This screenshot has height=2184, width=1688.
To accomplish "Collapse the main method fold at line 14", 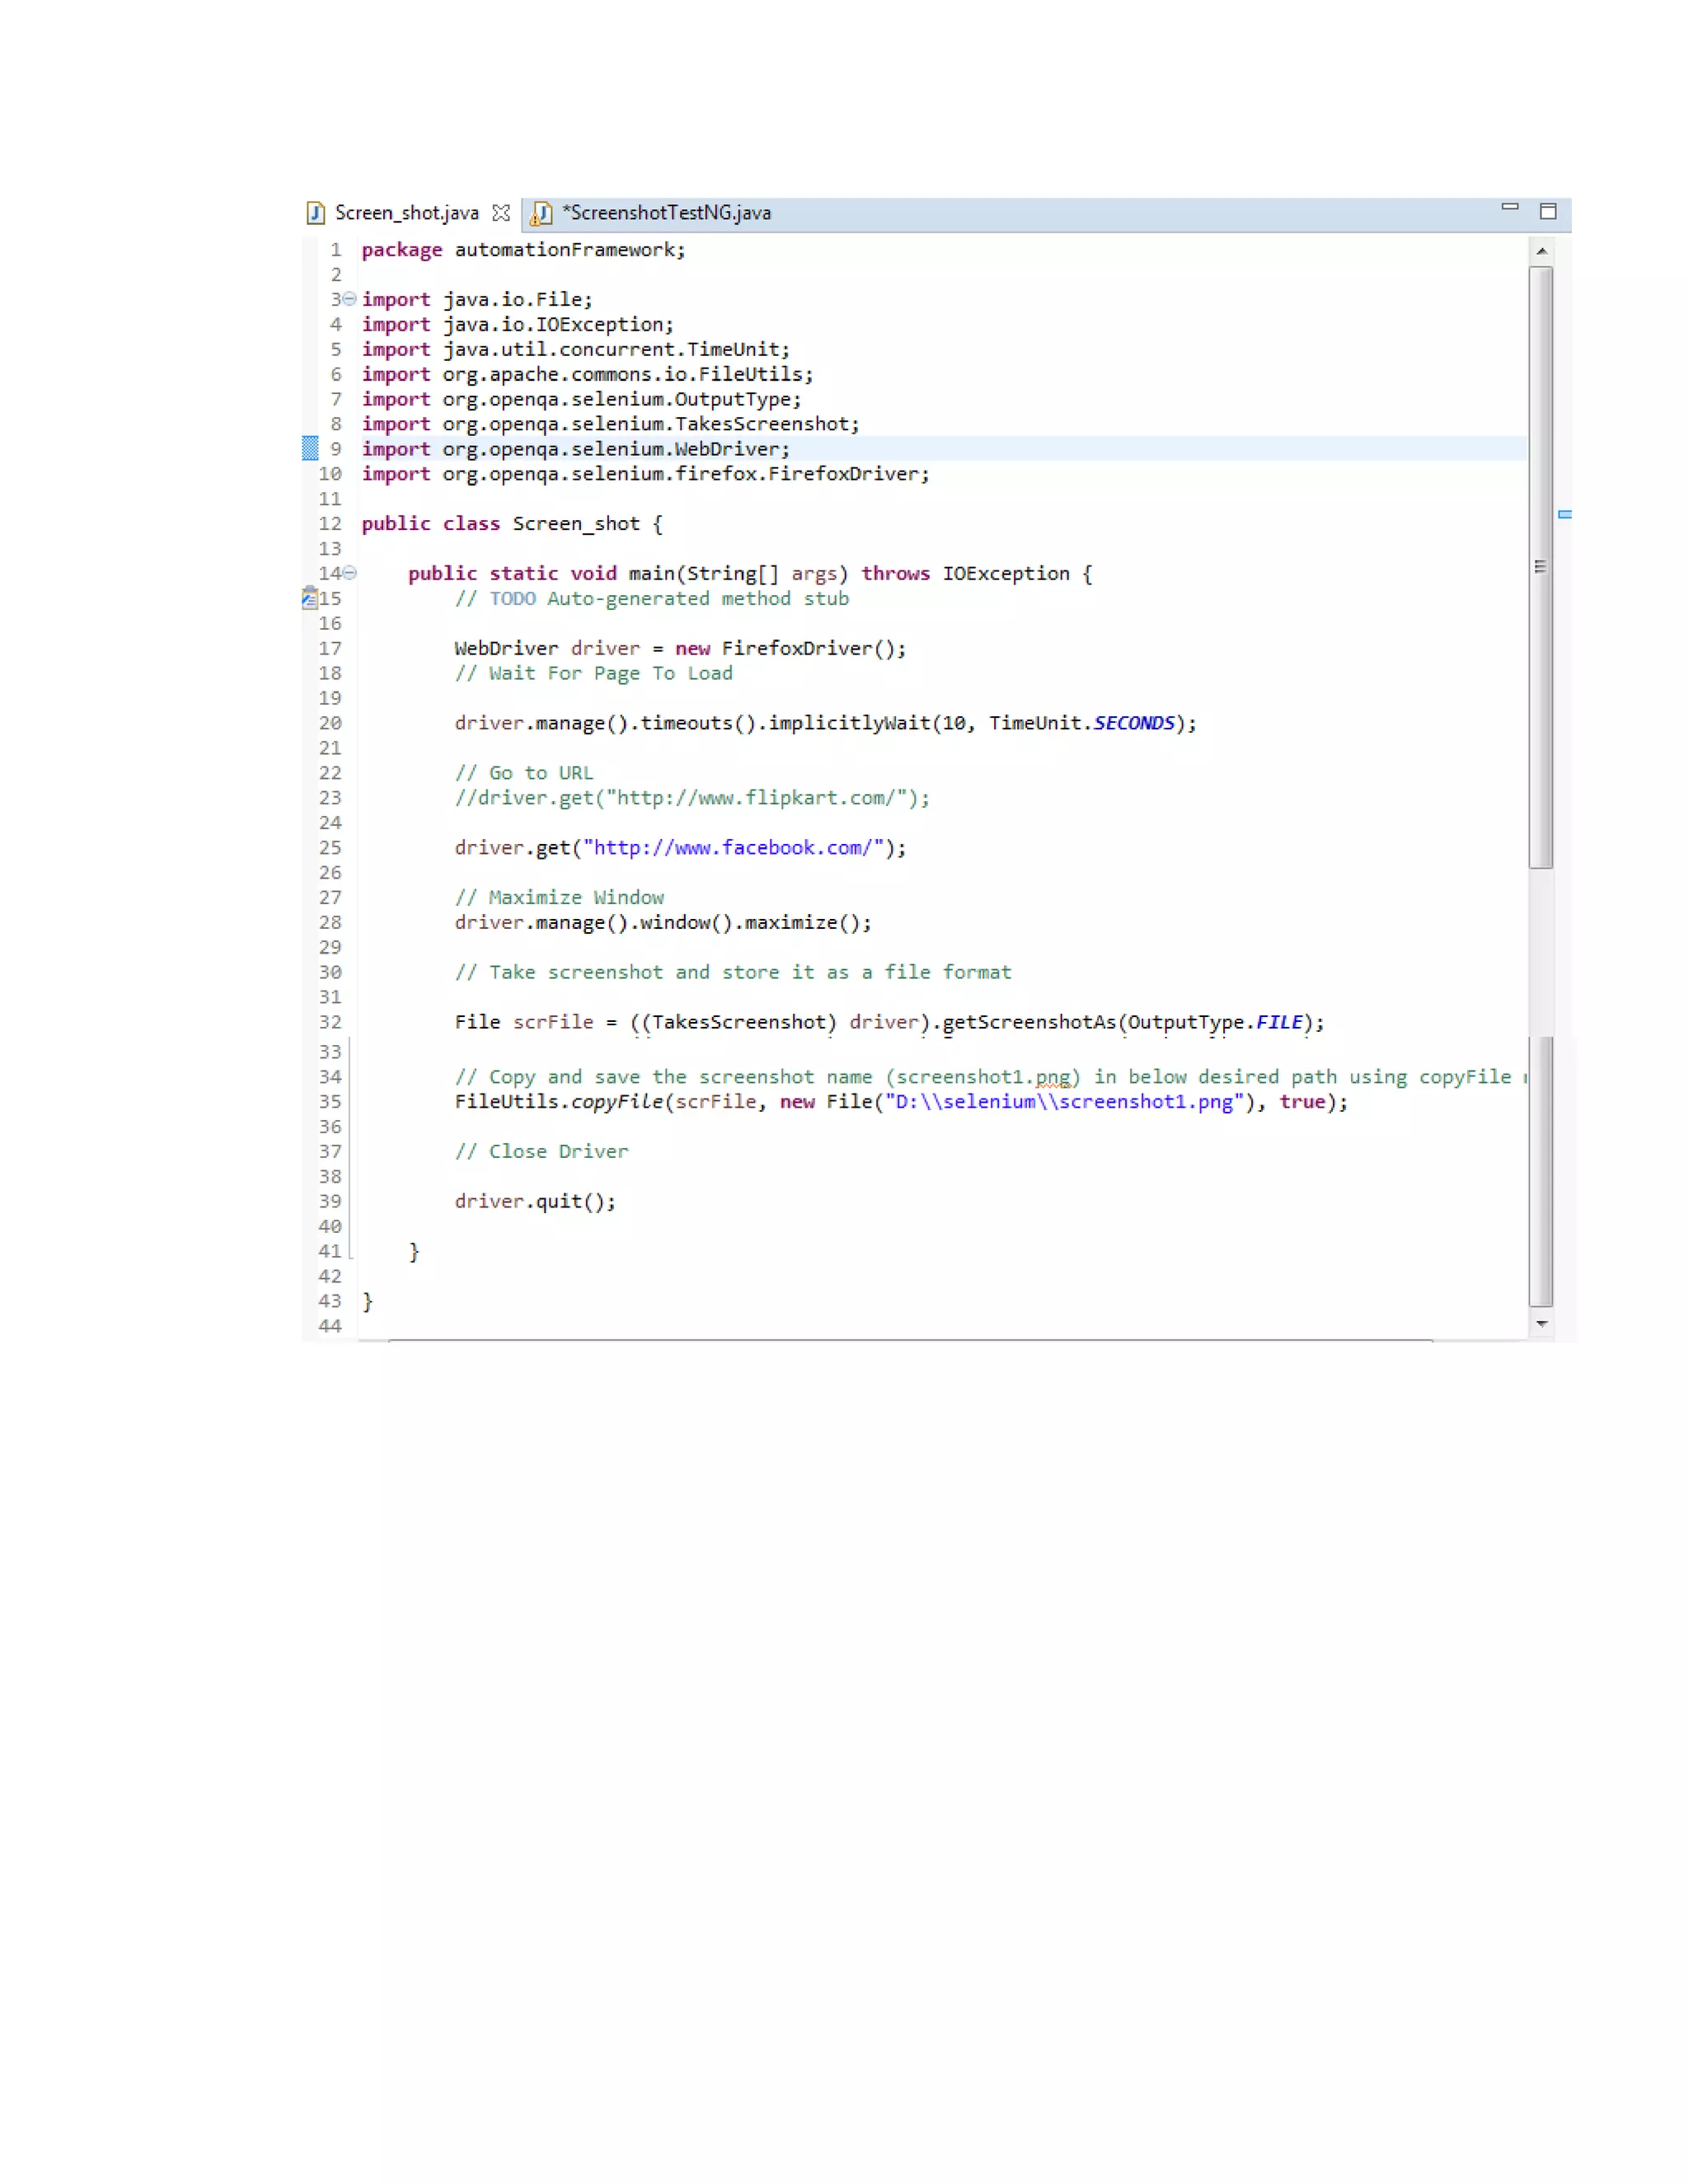I will (350, 573).
